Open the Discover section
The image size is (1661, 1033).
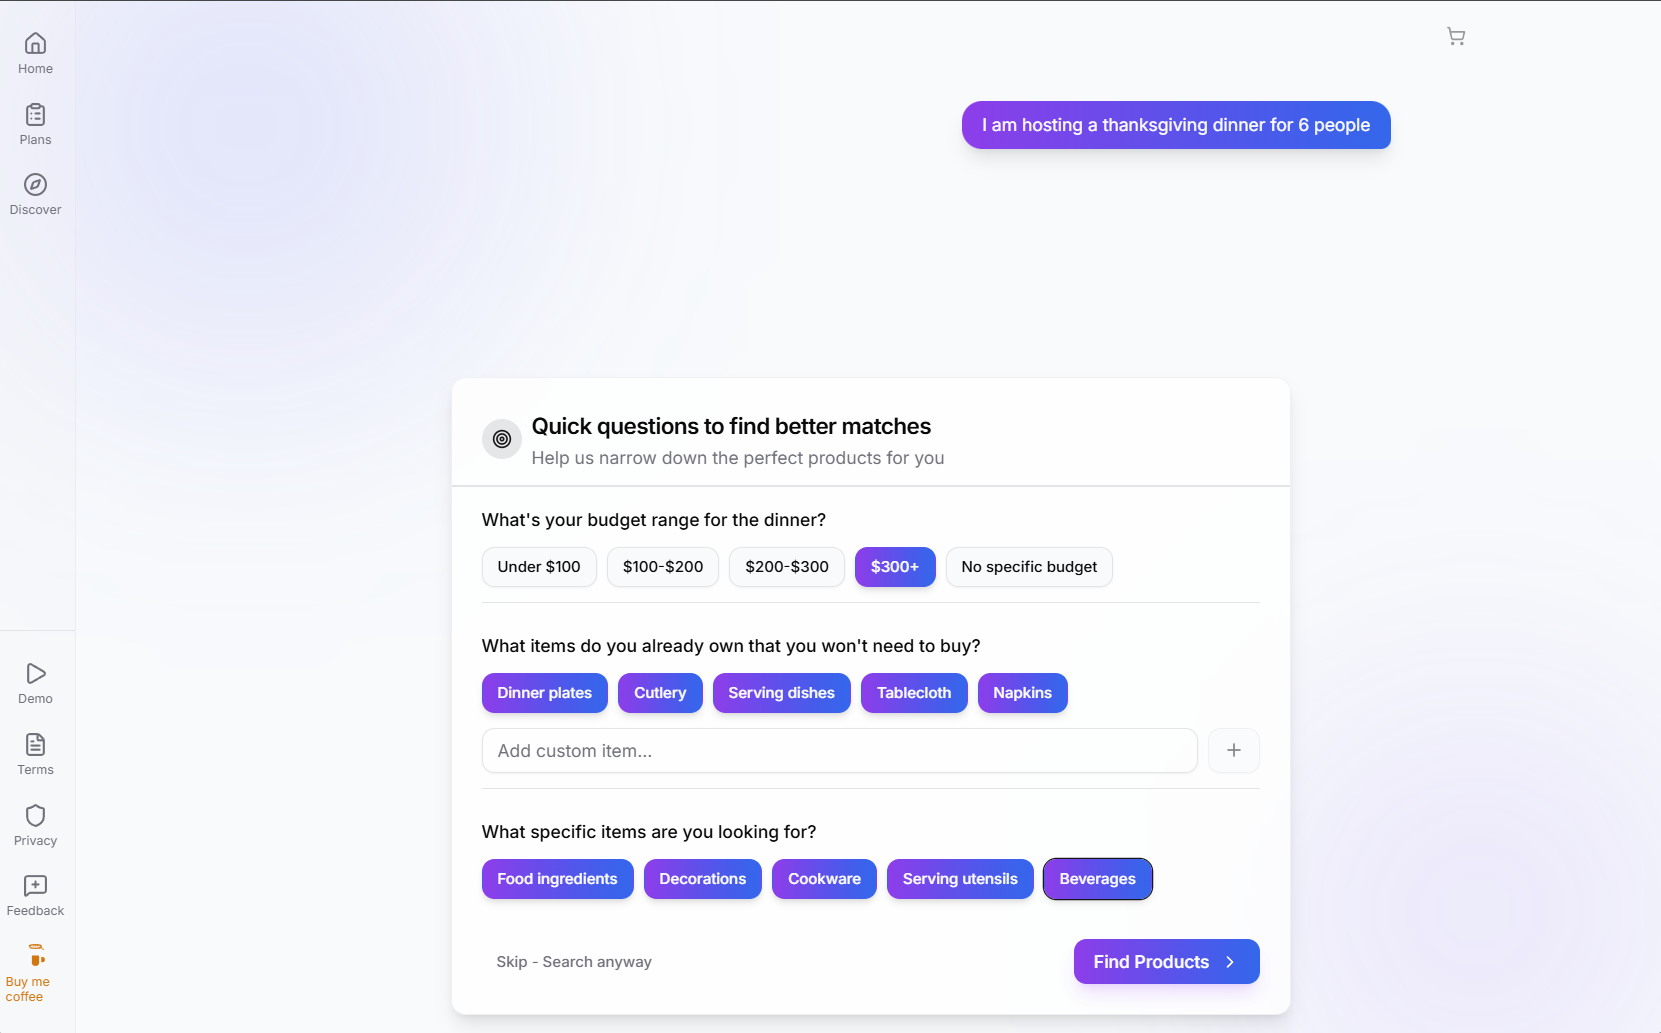(35, 193)
